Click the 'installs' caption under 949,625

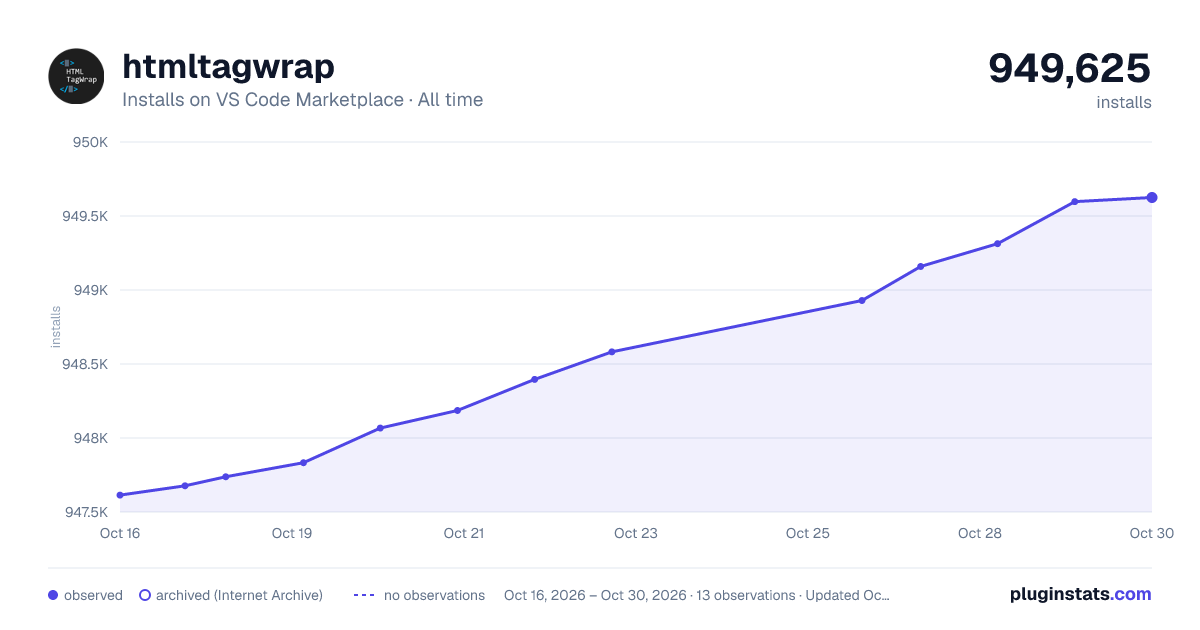tap(1124, 102)
